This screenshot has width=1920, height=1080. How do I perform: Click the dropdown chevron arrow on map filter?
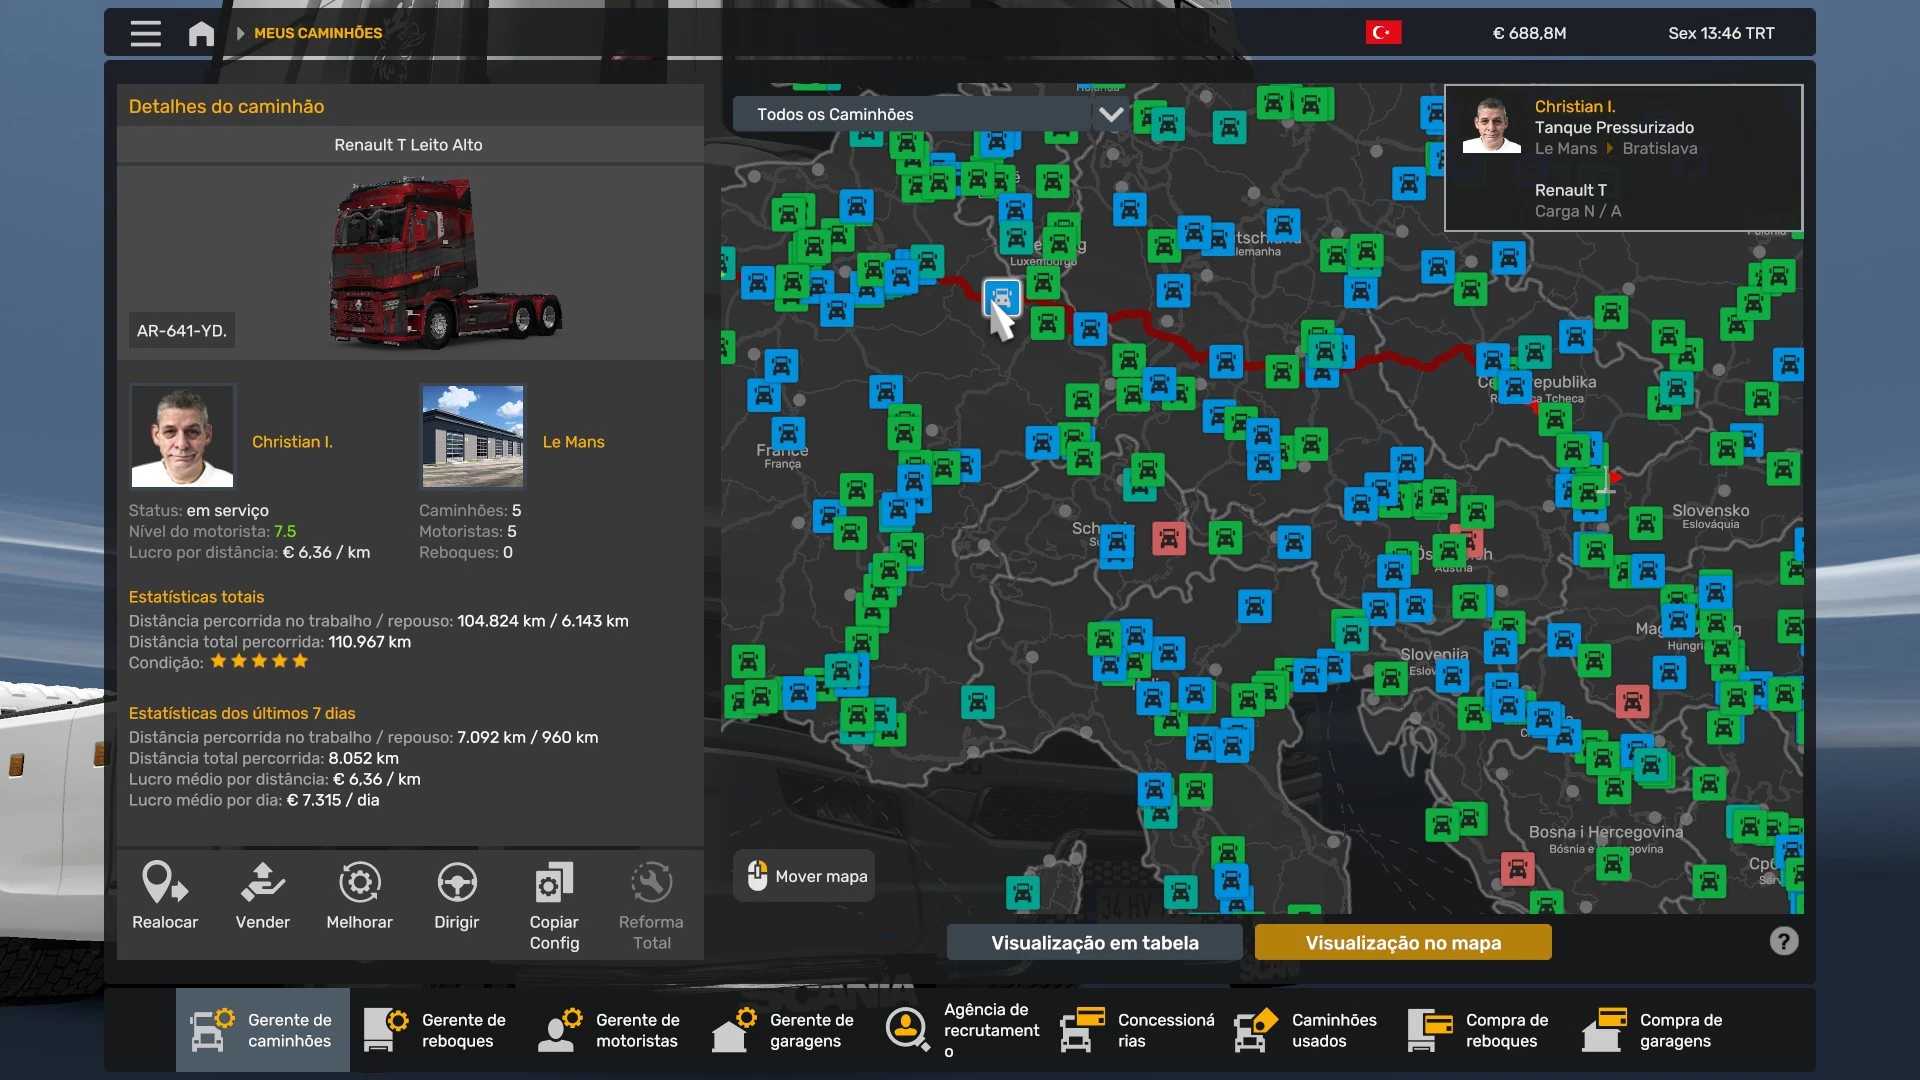(1110, 114)
